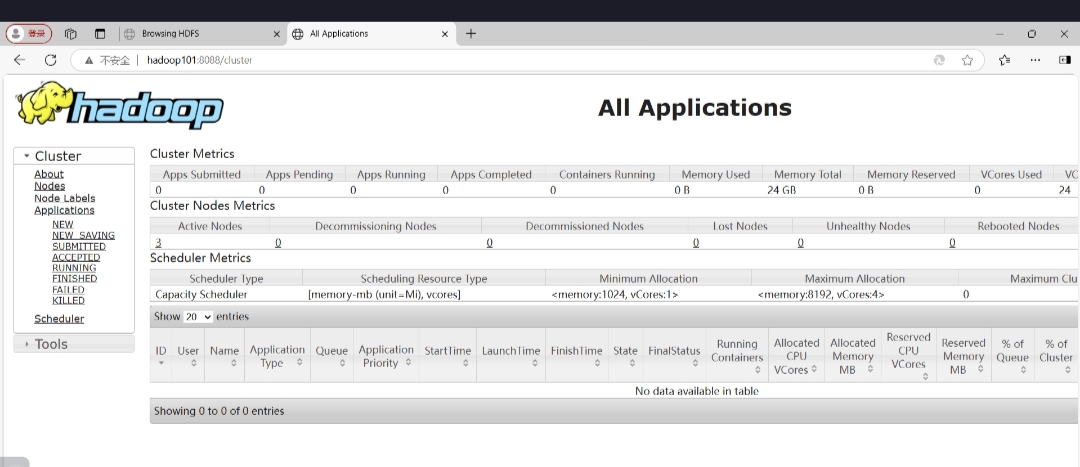Select the All Applications tab
The height and width of the screenshot is (467, 1080).
[371, 33]
